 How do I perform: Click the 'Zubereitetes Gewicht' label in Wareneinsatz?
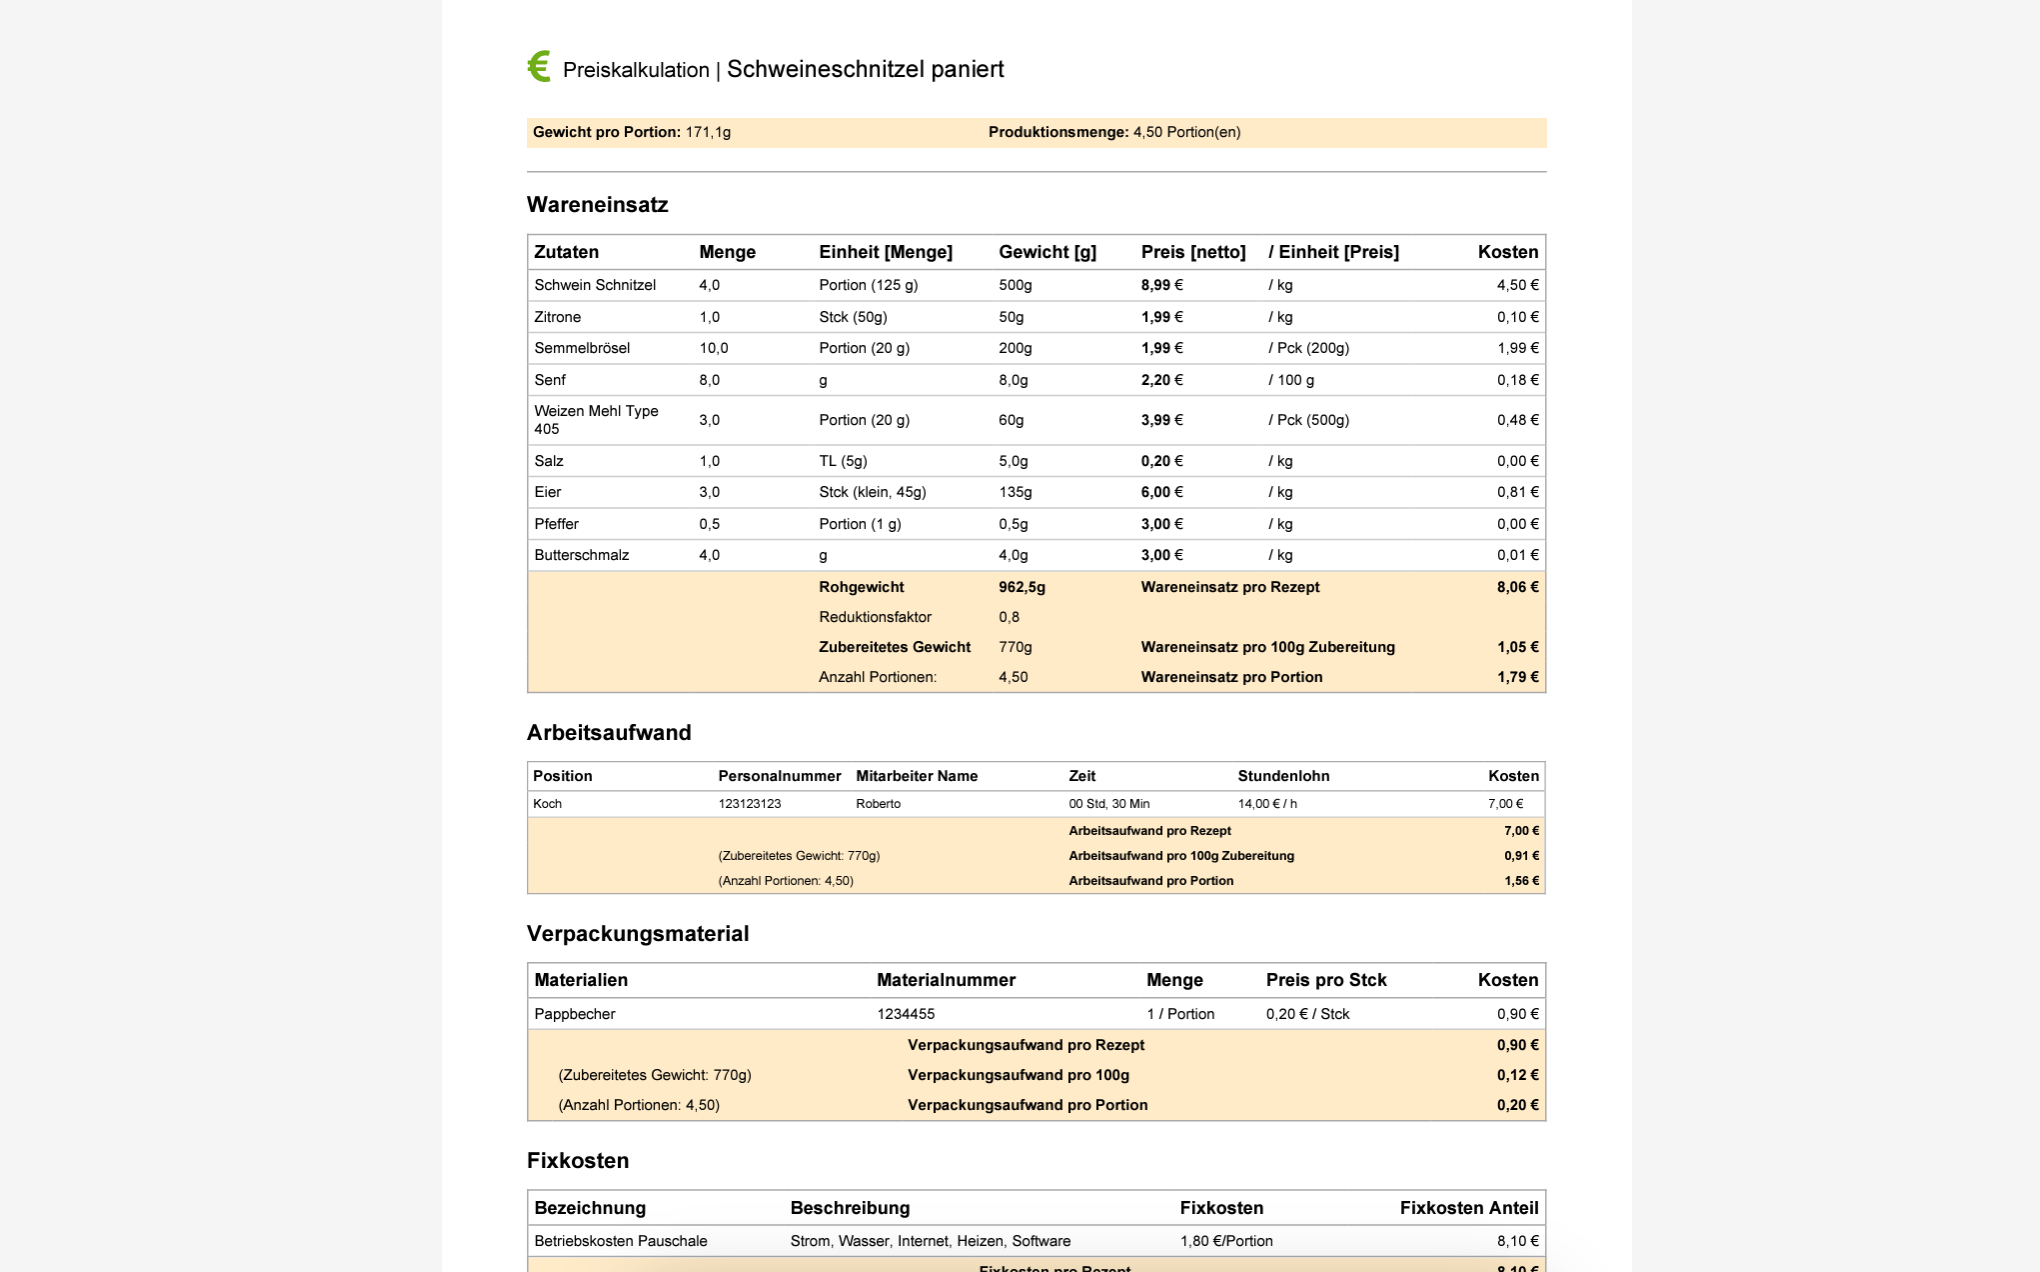(894, 647)
